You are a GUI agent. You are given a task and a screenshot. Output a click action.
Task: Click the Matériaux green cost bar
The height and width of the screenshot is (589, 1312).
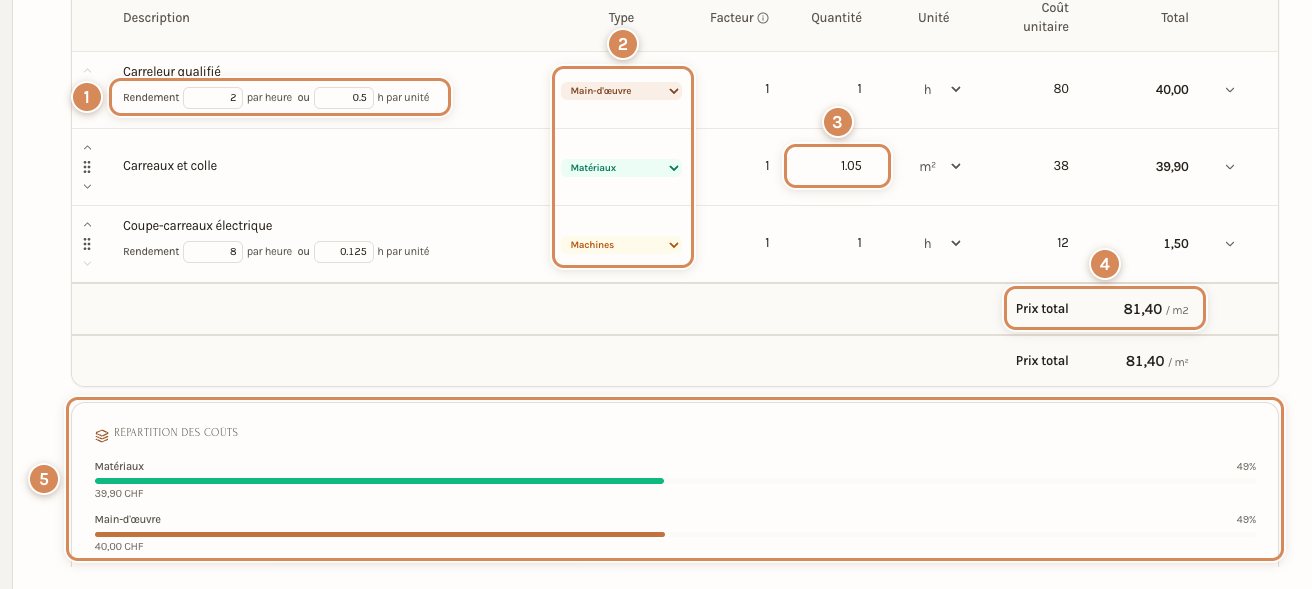379,481
